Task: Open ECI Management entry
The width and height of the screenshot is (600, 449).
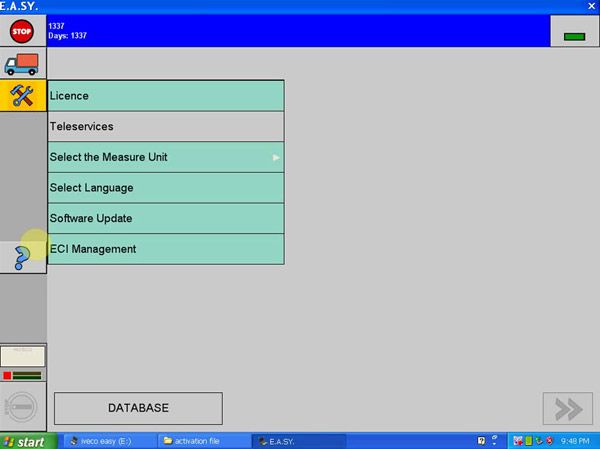Action: pos(166,249)
